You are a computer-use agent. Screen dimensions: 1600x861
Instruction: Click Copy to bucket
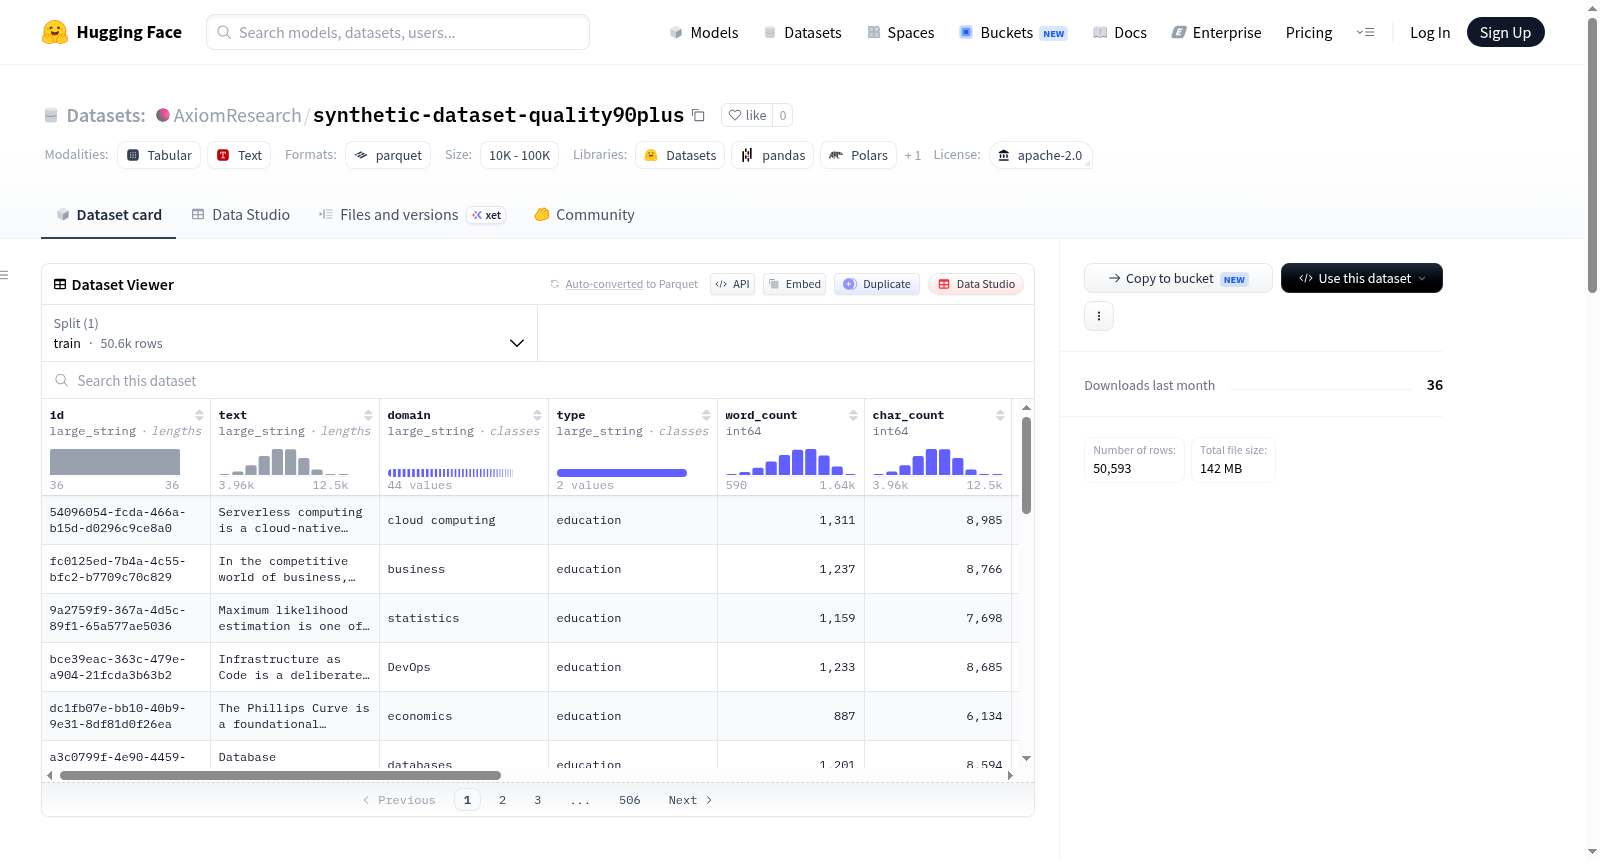tap(1178, 278)
